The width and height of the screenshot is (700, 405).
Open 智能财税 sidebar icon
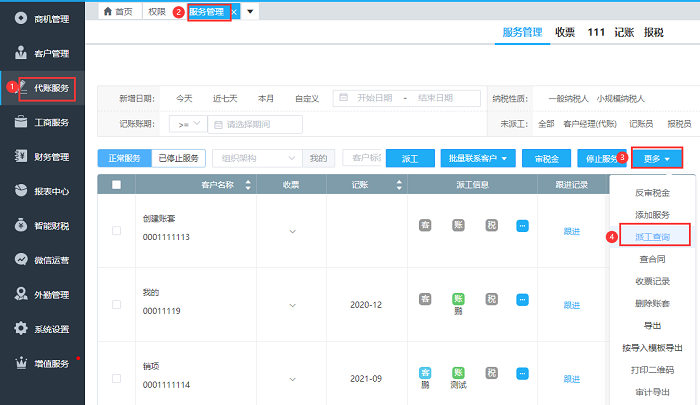coord(21,226)
